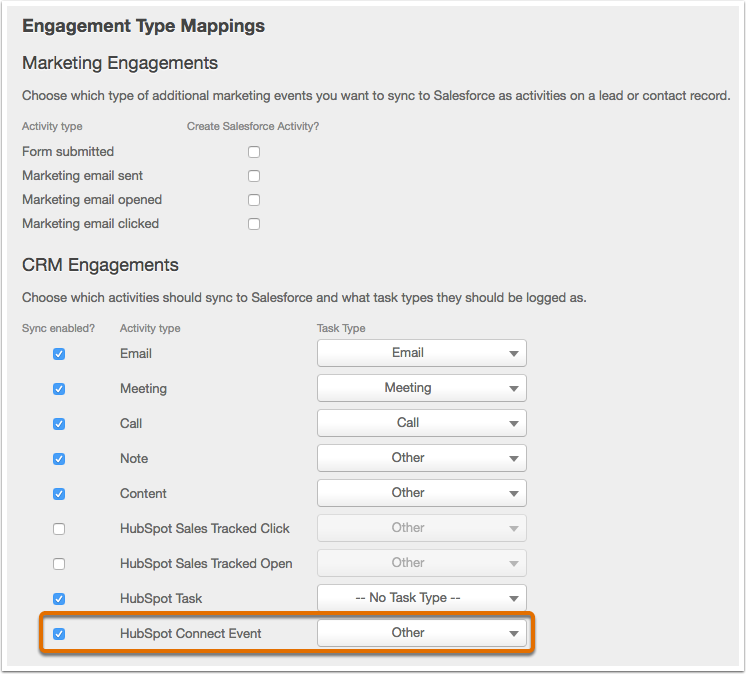Check the Marketing email sent box
746x674 pixels.
click(254, 176)
